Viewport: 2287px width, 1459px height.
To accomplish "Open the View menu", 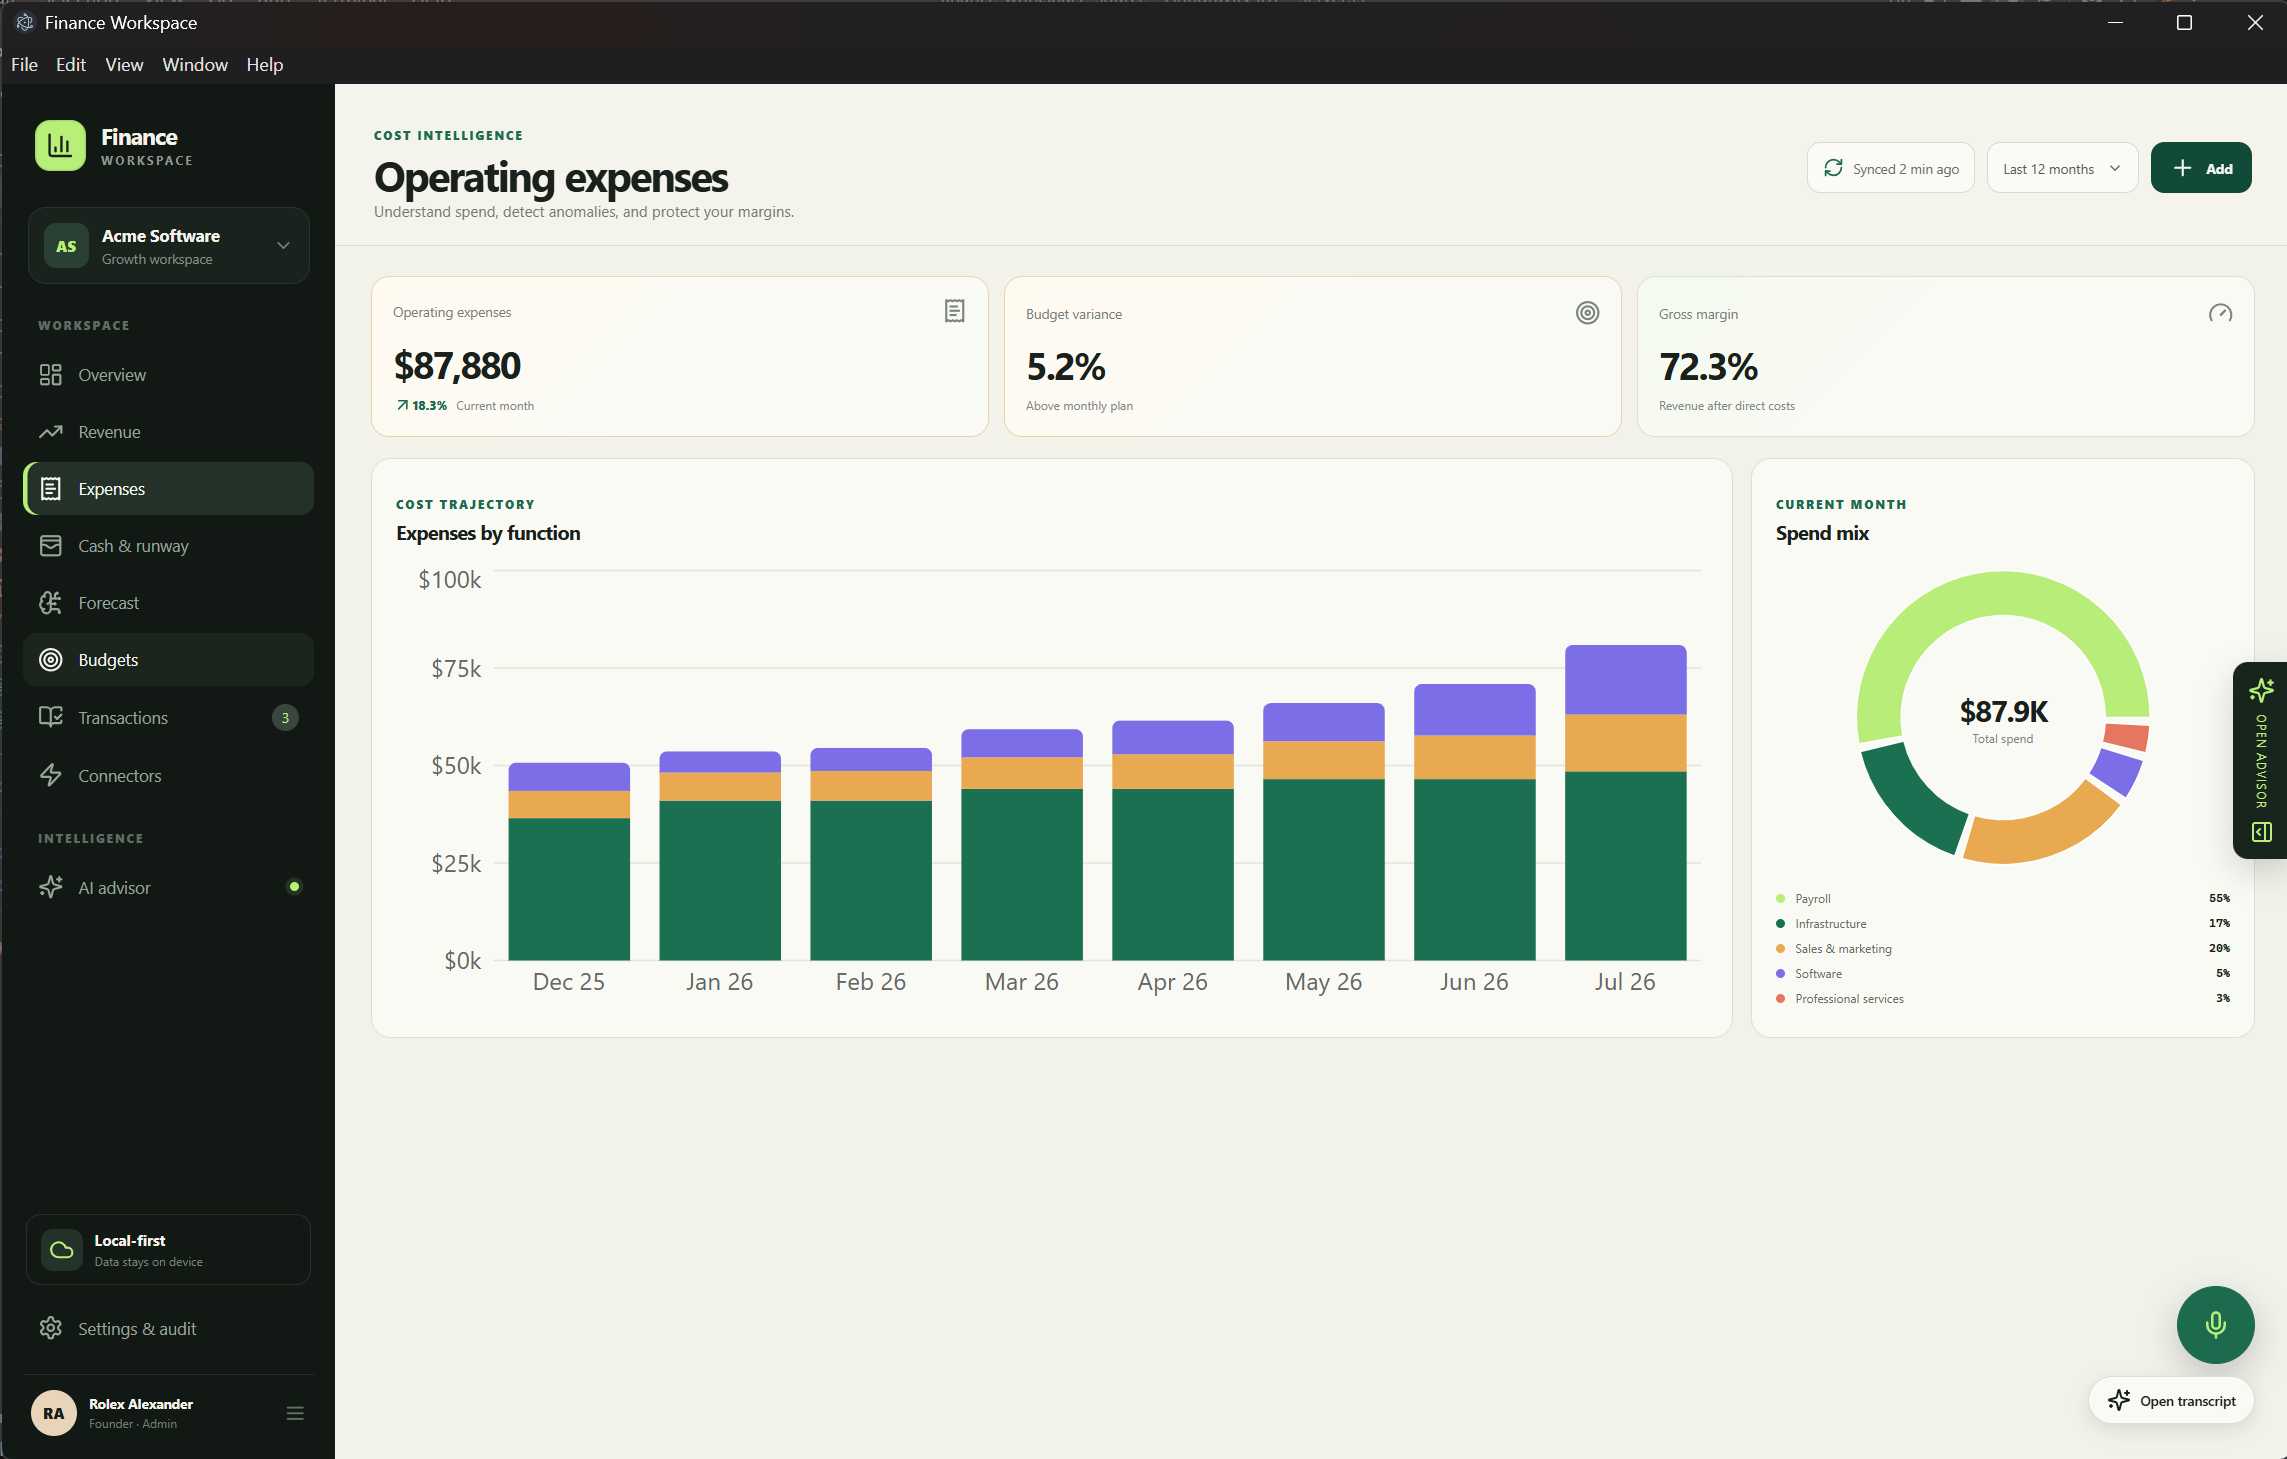I will 124,64.
